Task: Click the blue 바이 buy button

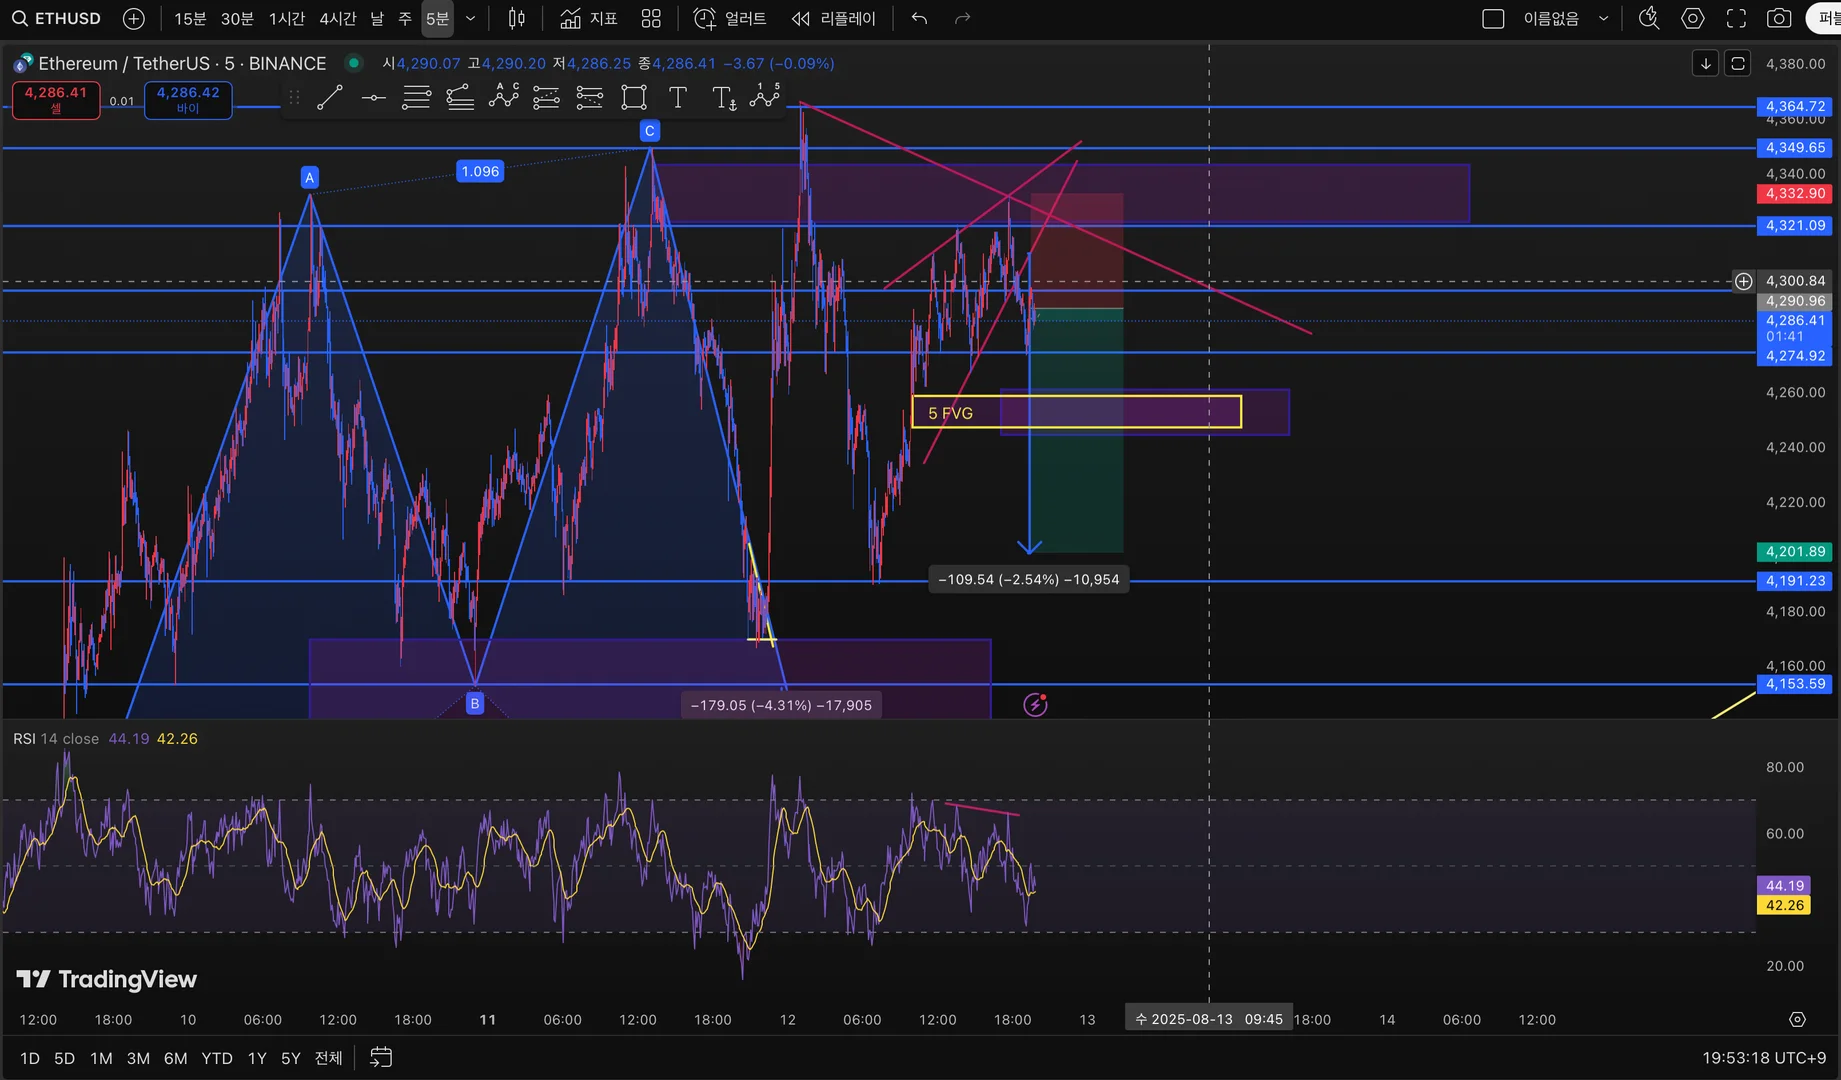Action: click(x=188, y=99)
